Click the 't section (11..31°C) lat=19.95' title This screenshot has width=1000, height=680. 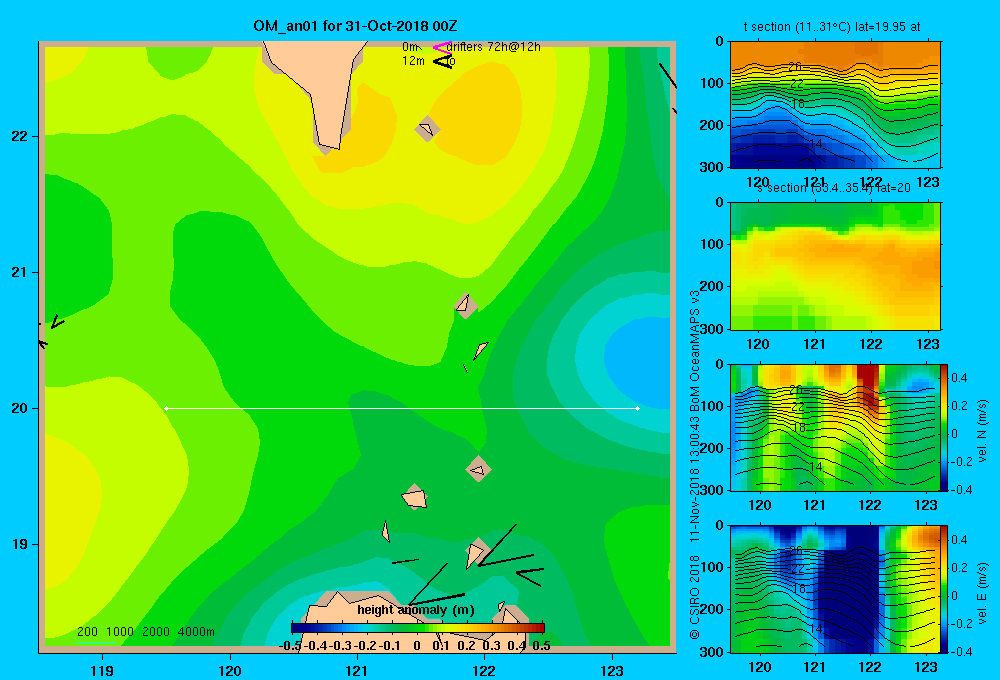832,27
